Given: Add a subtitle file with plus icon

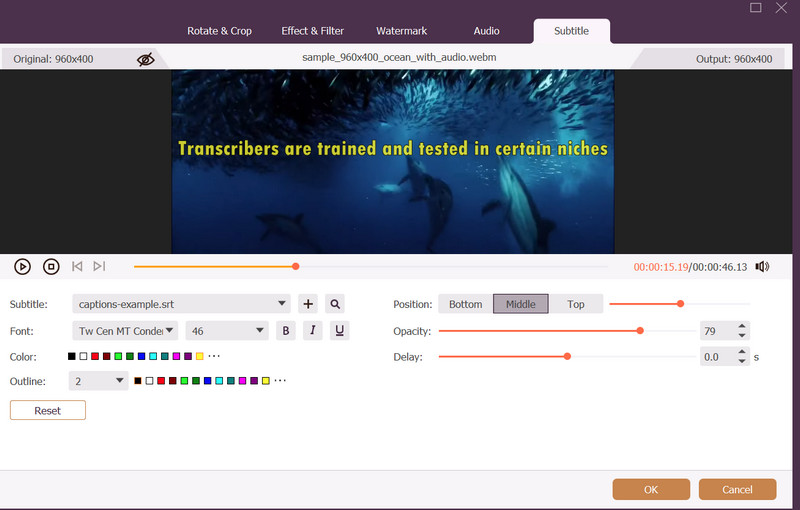Looking at the screenshot, I should click(x=308, y=304).
